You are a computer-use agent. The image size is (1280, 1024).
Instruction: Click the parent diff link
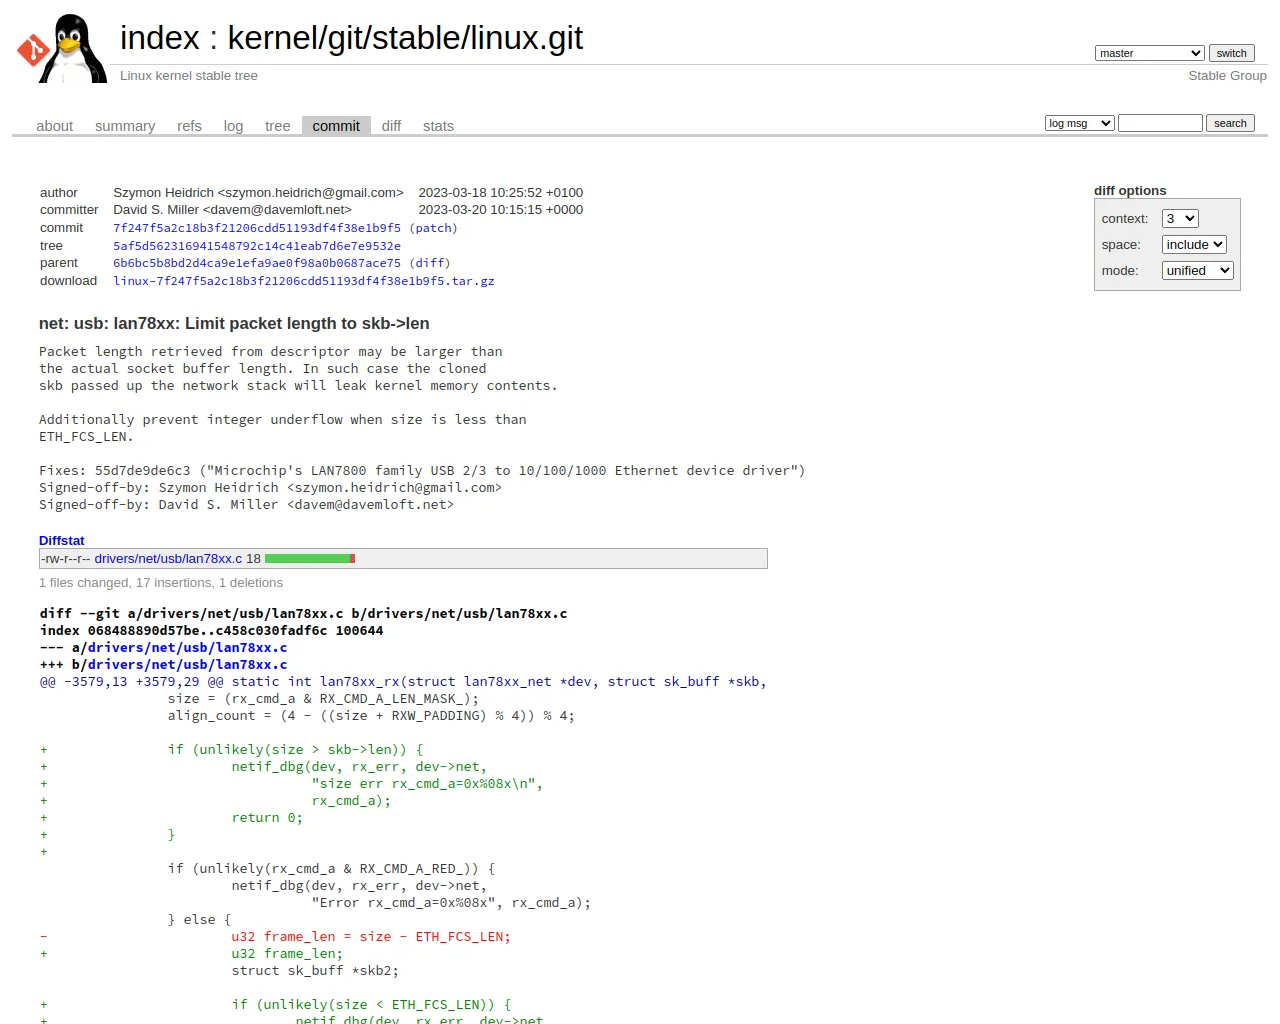(x=430, y=263)
